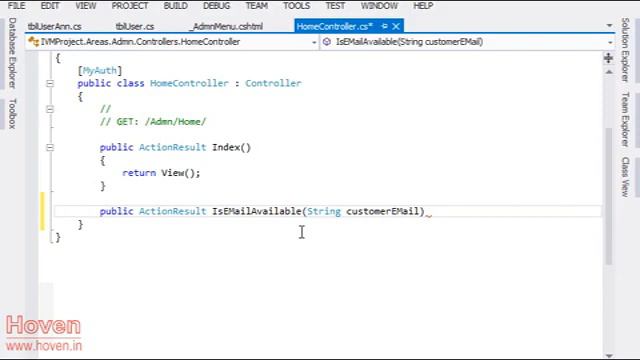Open the VIEW menu

[x=86, y=6]
